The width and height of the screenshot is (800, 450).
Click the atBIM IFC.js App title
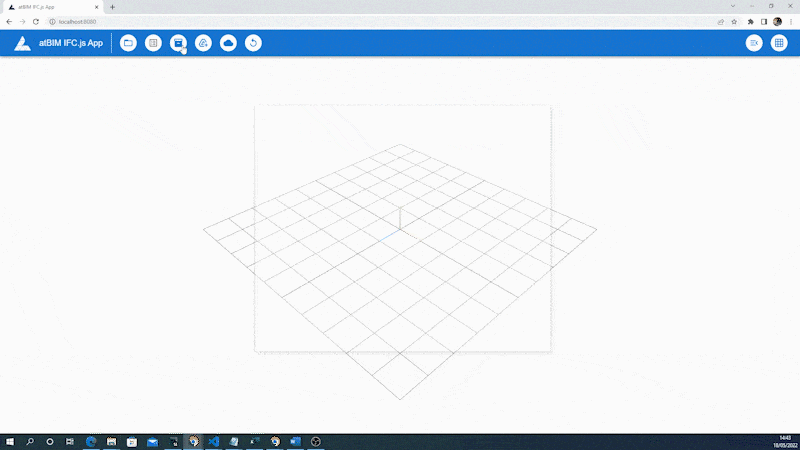(x=70, y=43)
